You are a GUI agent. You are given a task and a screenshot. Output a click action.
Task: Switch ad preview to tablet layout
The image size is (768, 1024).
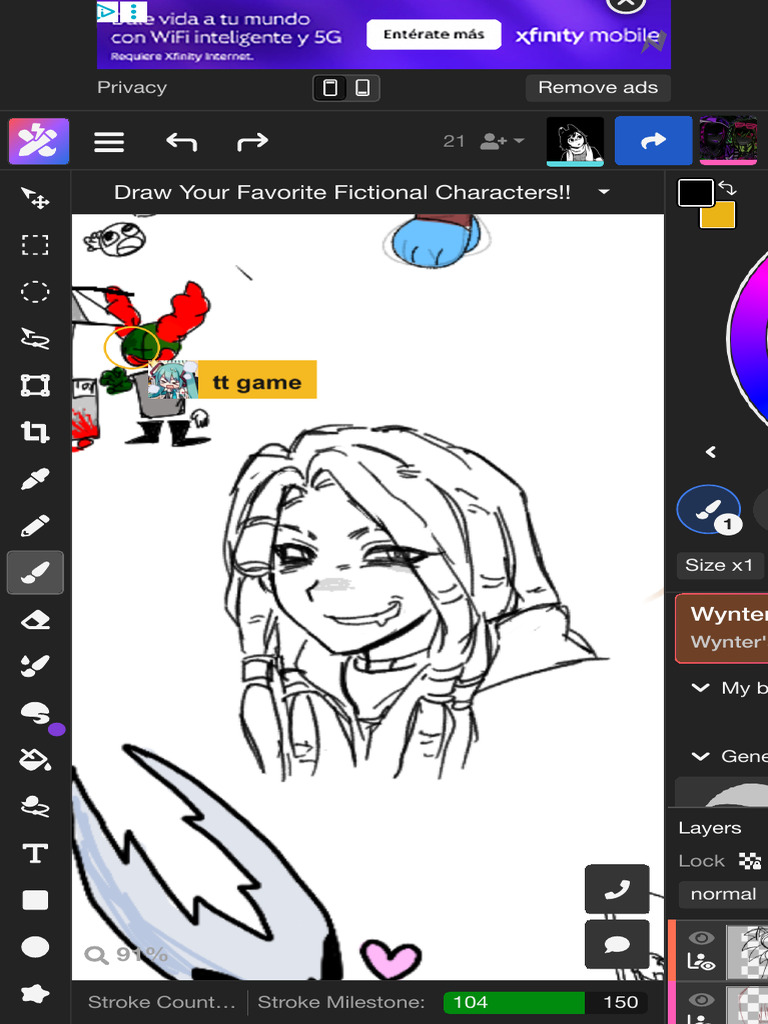click(330, 88)
